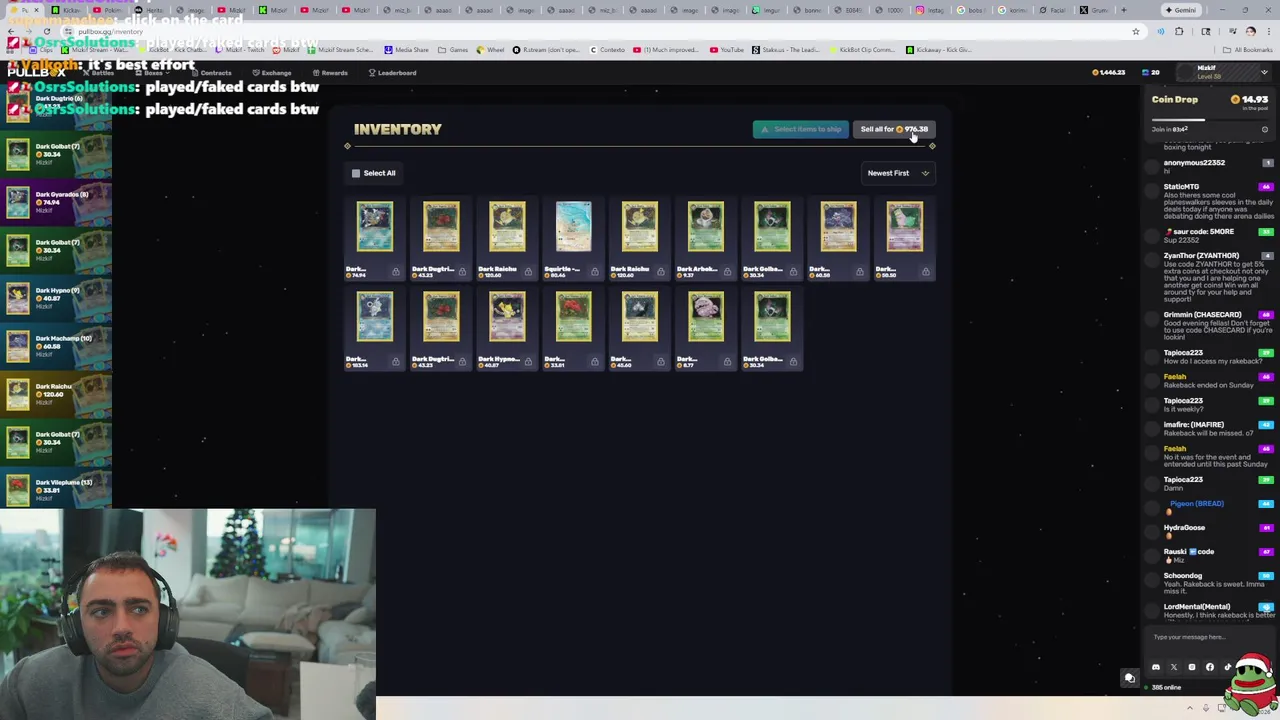Open the Games bookmarks folder
Screen dimensions: 1280x720
[x=453, y=50]
